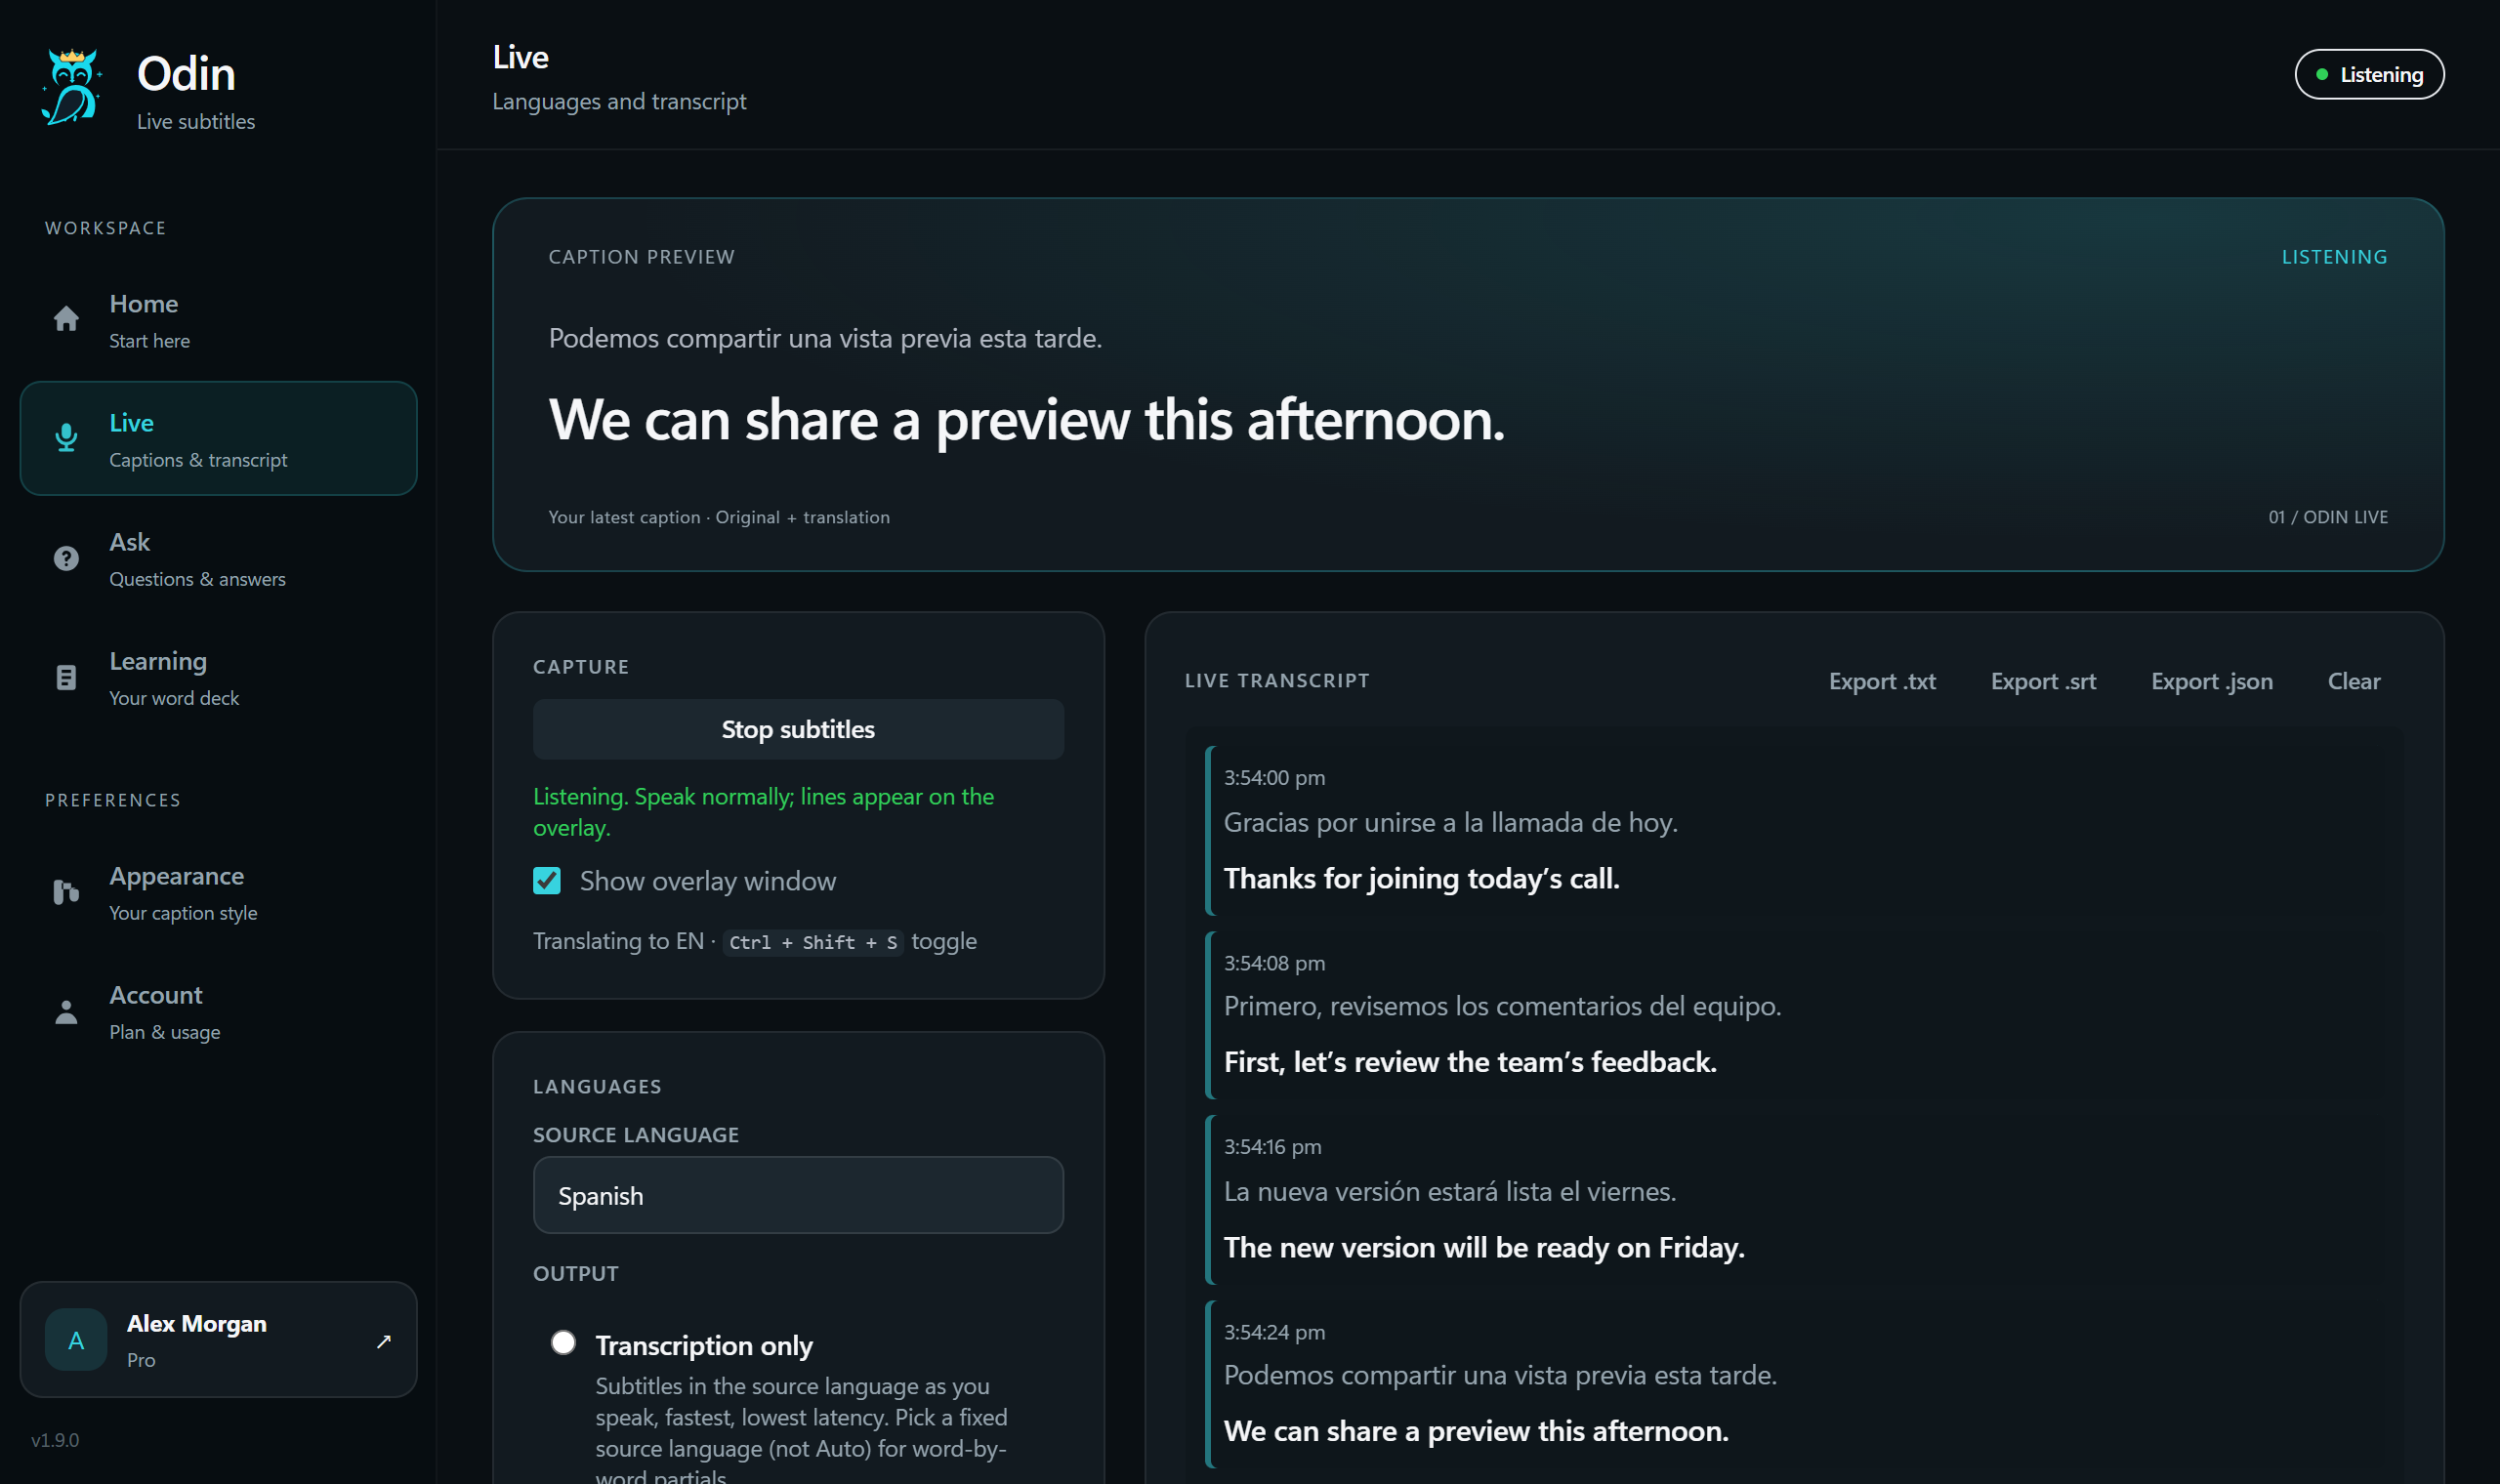Open Appearance Your caption style
The height and width of the screenshot is (1484, 2500).
click(x=218, y=893)
